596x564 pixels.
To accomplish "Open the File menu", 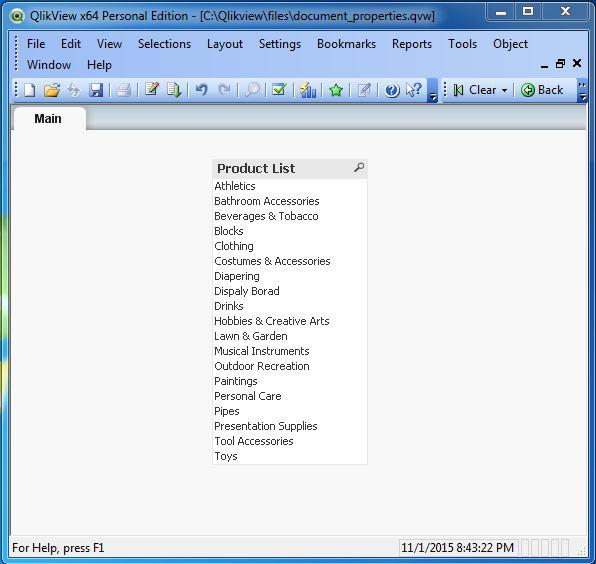I will (x=36, y=44).
